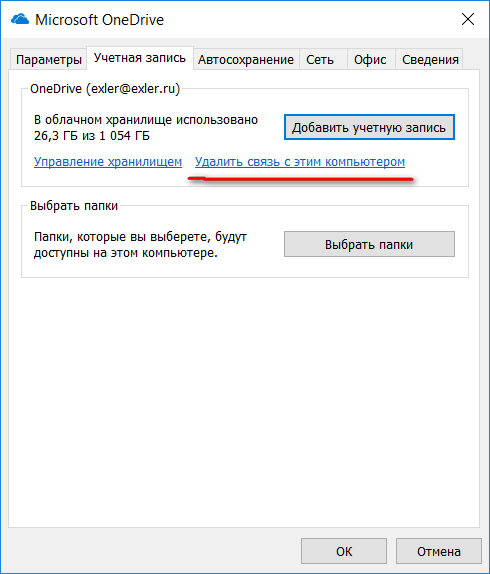Cancel the dialog with Отмена
The height and width of the screenshot is (574, 490).
coord(439,551)
